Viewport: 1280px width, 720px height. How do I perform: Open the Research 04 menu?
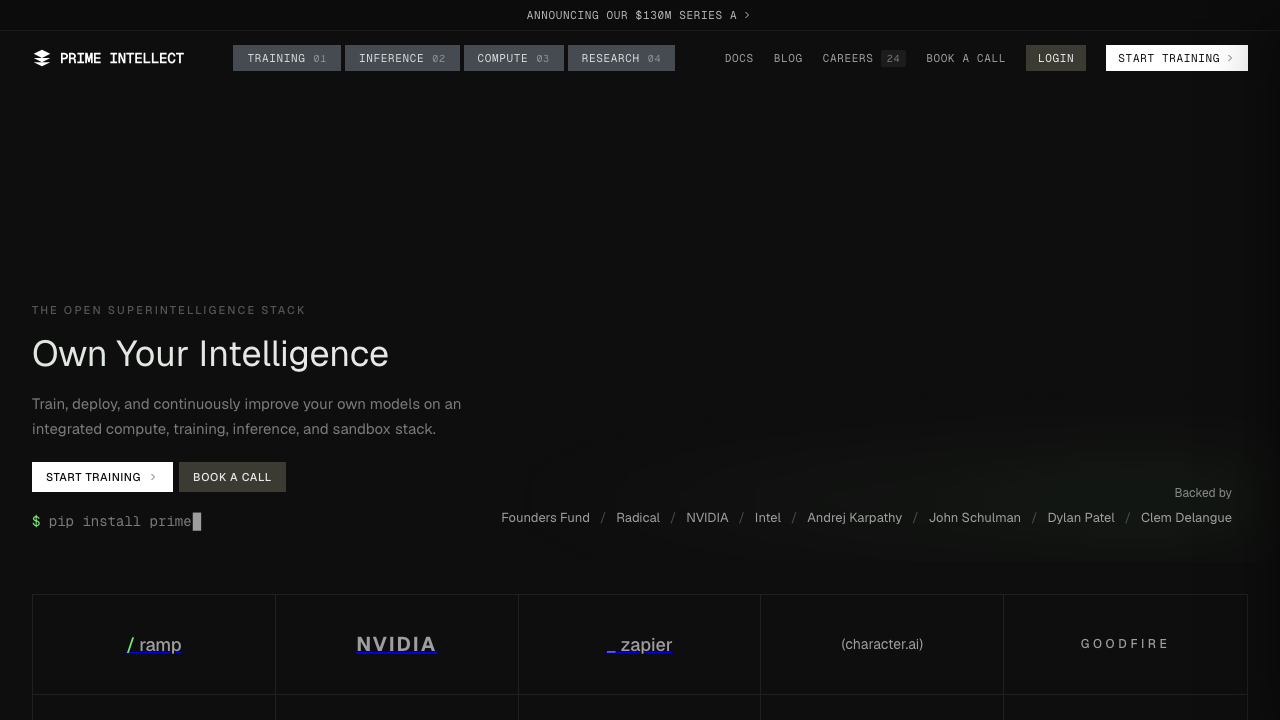coord(621,58)
